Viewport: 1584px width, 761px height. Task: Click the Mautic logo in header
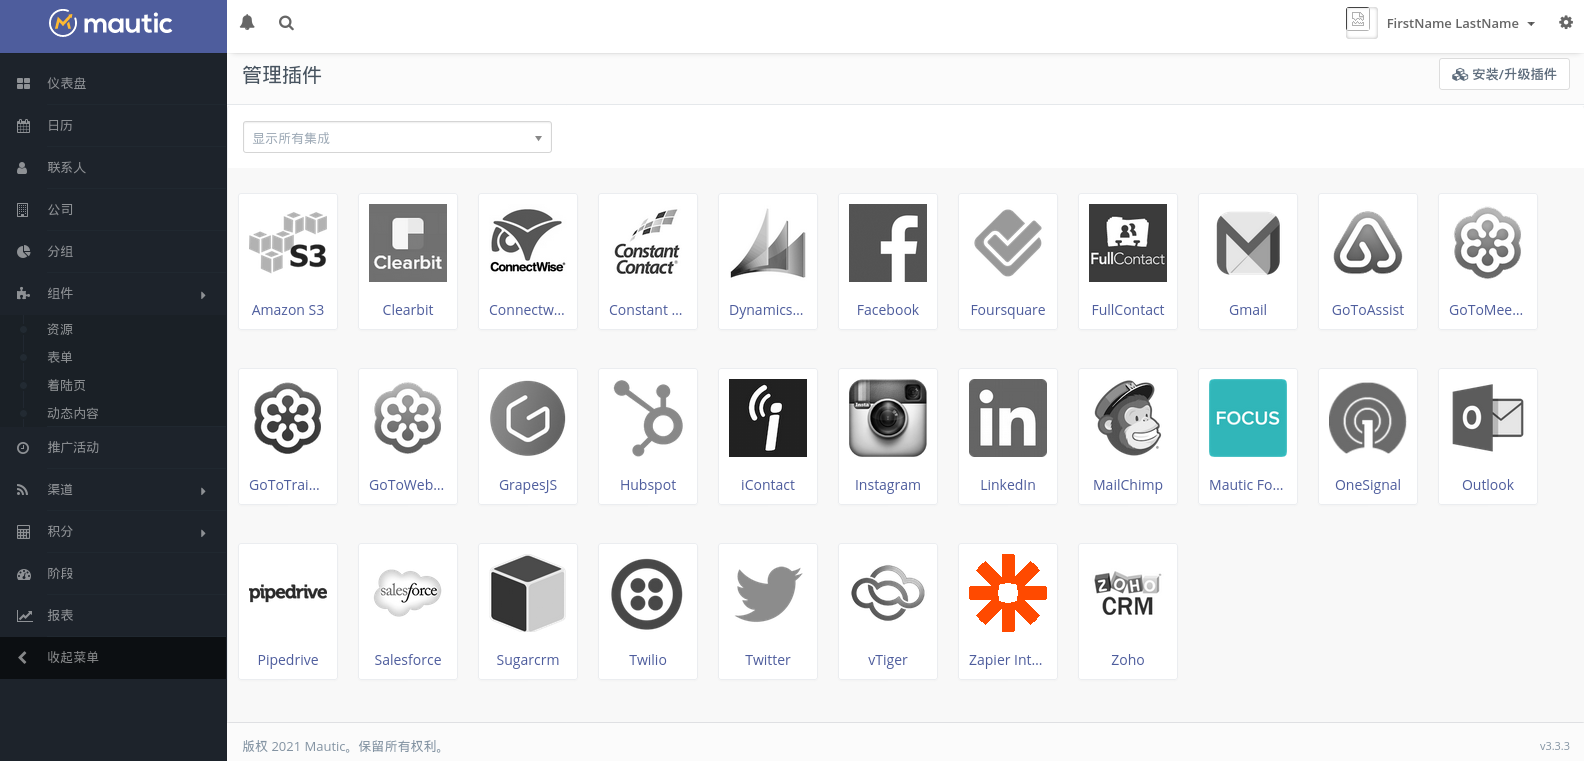pyautogui.click(x=112, y=24)
